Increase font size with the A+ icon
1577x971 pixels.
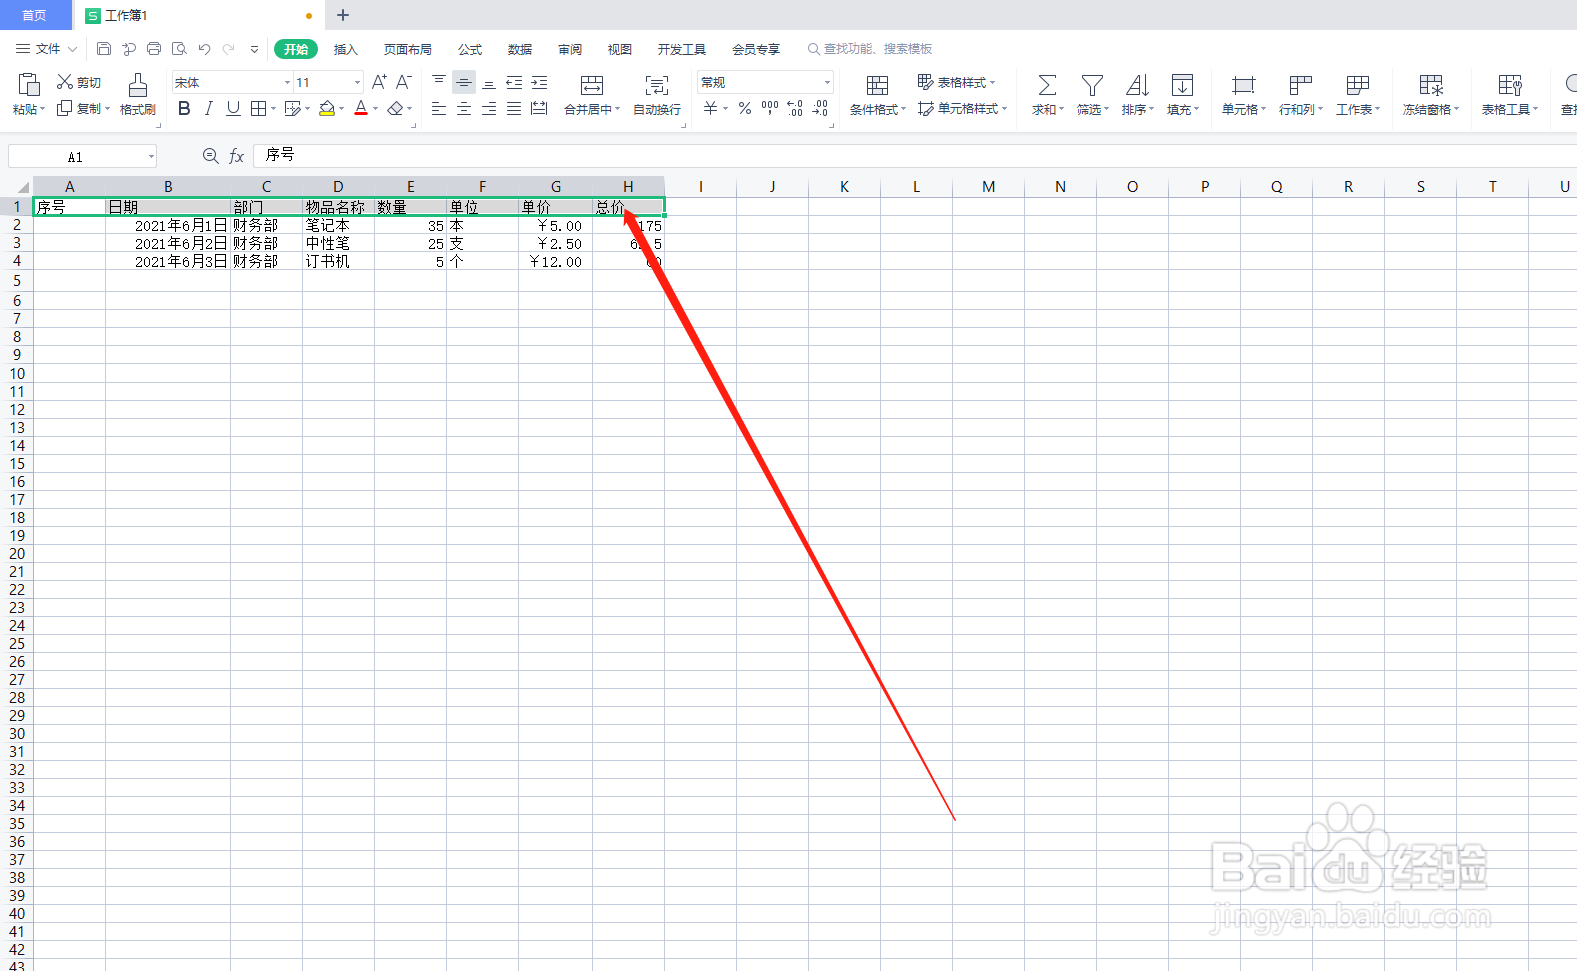(x=379, y=82)
